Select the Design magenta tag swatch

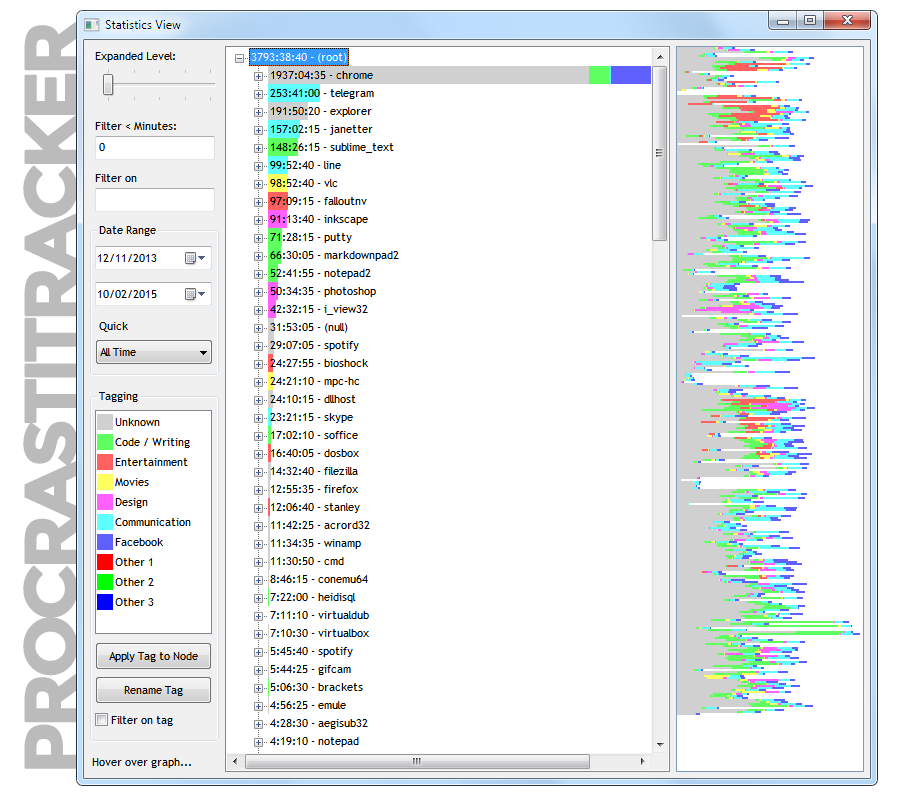point(105,503)
